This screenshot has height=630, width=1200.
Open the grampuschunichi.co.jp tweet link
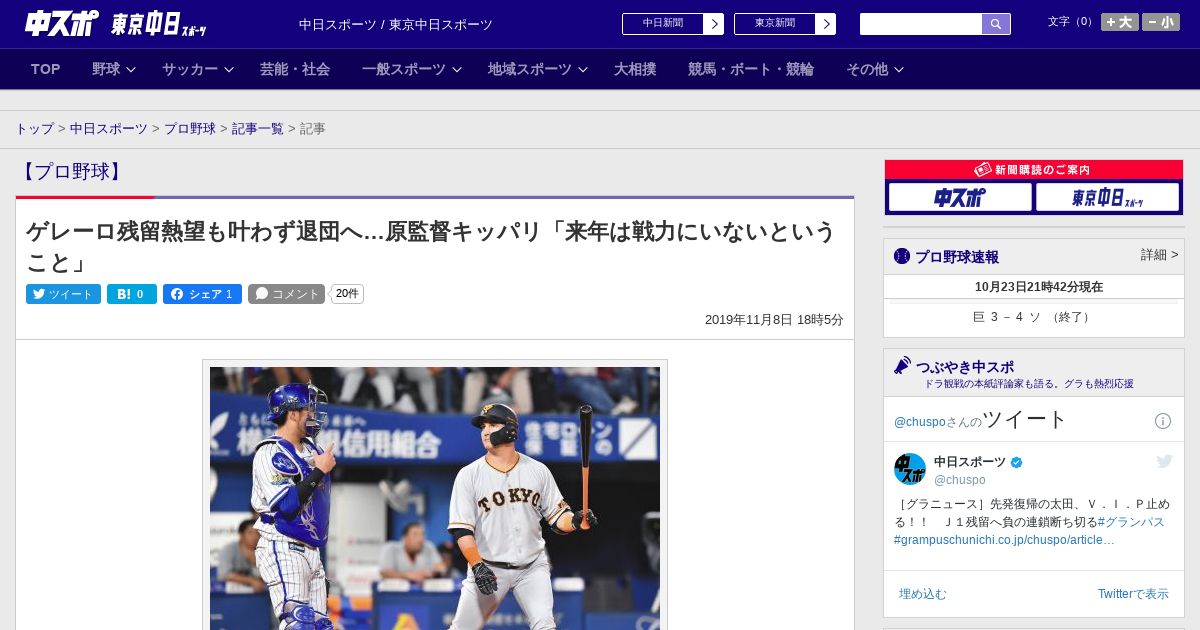pos(1004,540)
